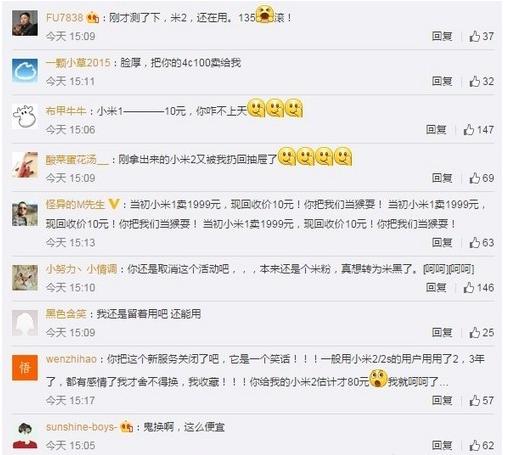
Task: Like FU7838's comment with 37 likes
Action: (x=474, y=36)
